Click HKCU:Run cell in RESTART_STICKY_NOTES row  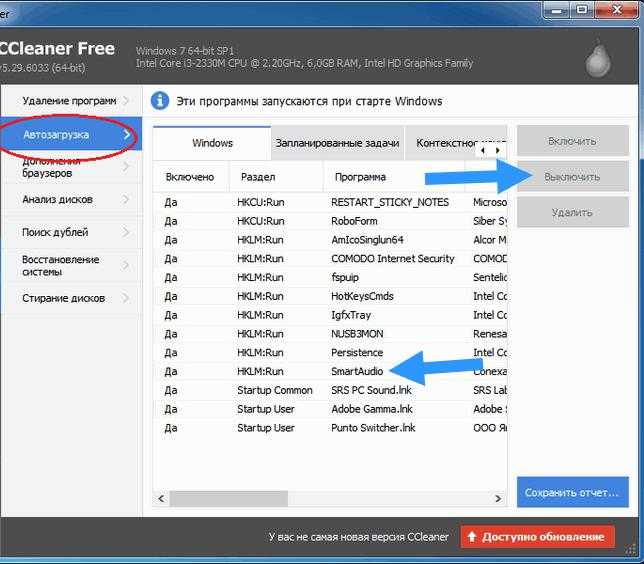[261, 202]
